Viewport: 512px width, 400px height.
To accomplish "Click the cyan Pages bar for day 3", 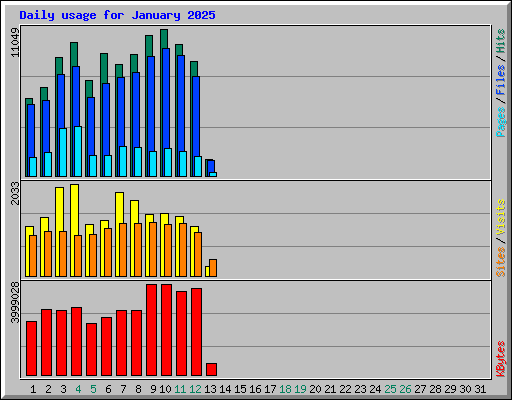I will 63,152.
